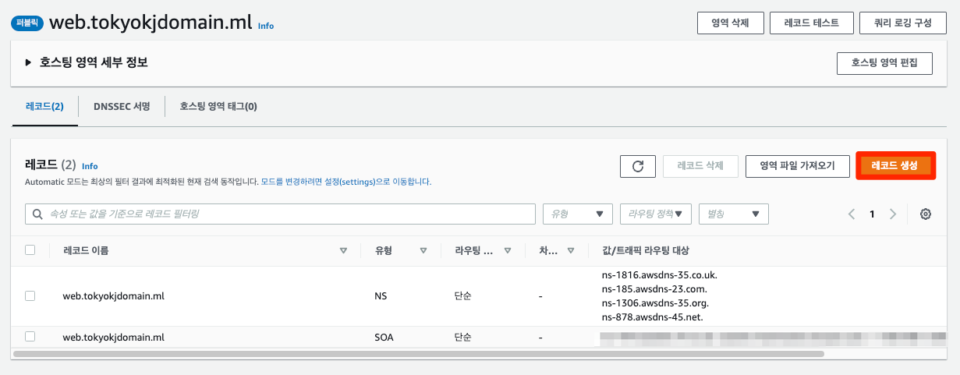
Task: Click 단순 routing cell in NS row
Action: pyautogui.click(x=462, y=296)
